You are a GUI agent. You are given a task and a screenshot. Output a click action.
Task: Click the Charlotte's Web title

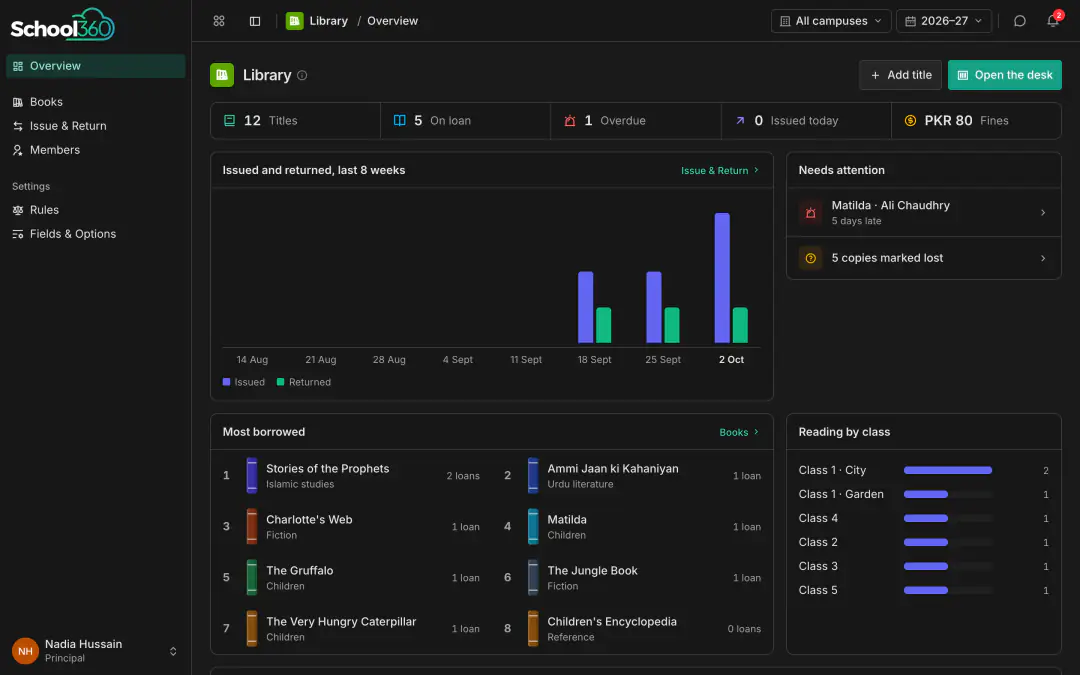309,520
